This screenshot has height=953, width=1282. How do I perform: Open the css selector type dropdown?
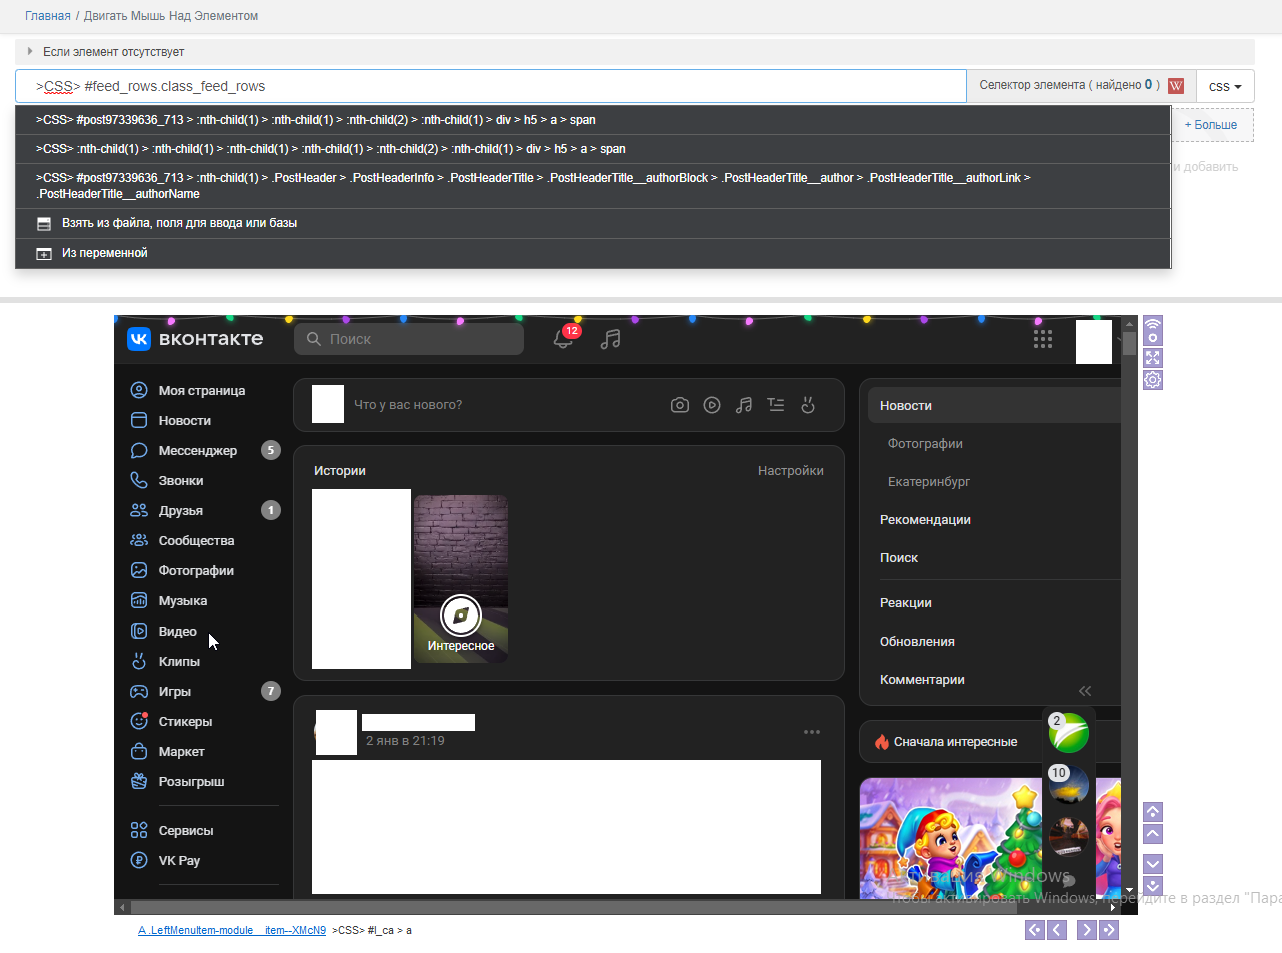click(1224, 87)
